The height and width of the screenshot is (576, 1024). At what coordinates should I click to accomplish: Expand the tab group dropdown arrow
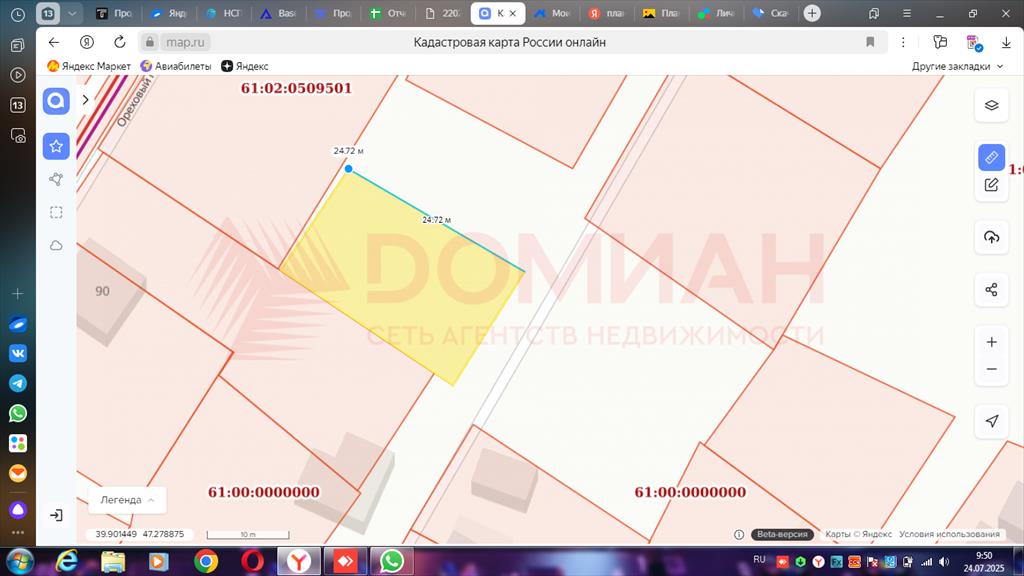[x=72, y=13]
